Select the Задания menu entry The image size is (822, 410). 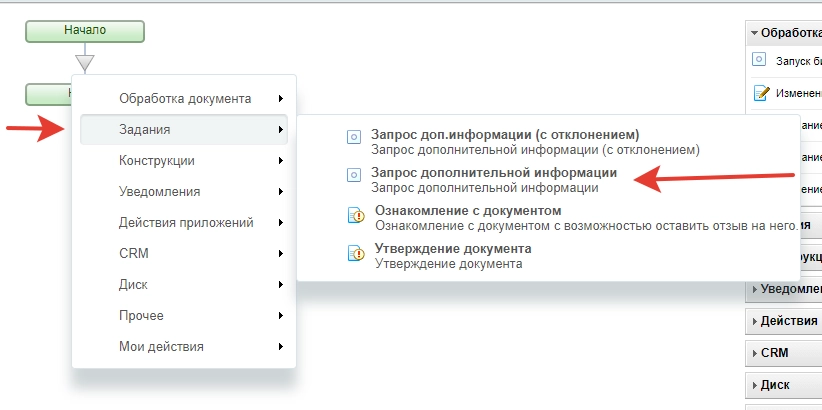[184, 130]
